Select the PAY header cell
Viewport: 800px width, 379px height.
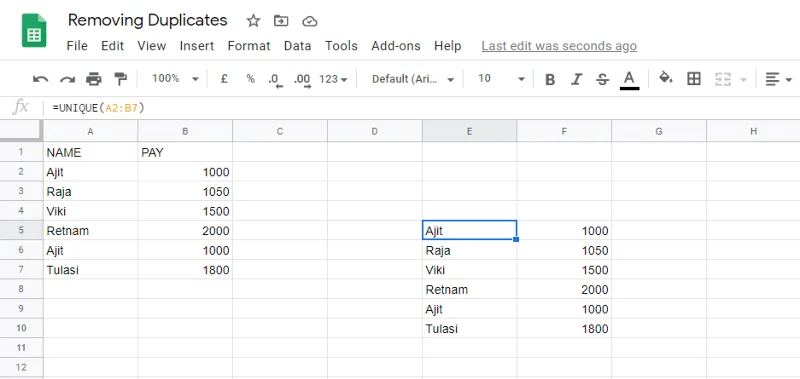(185, 152)
